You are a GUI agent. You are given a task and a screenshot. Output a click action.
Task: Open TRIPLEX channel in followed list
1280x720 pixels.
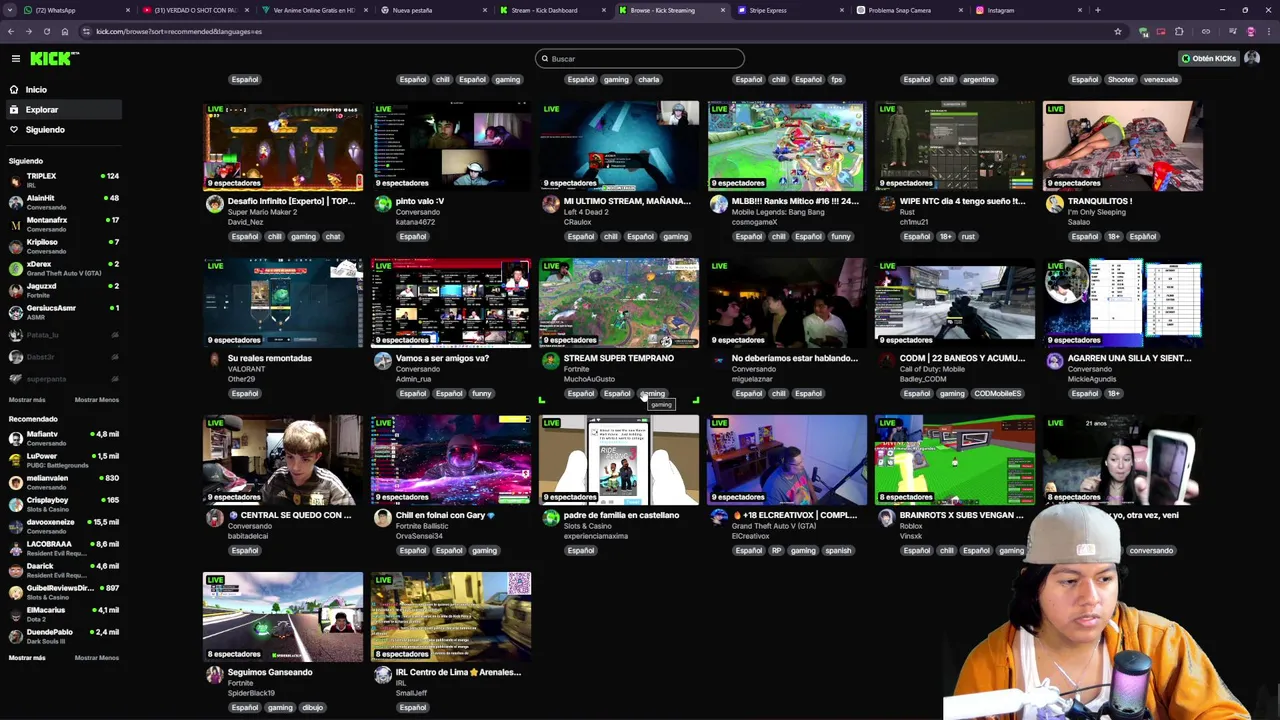pyautogui.click(x=62, y=180)
